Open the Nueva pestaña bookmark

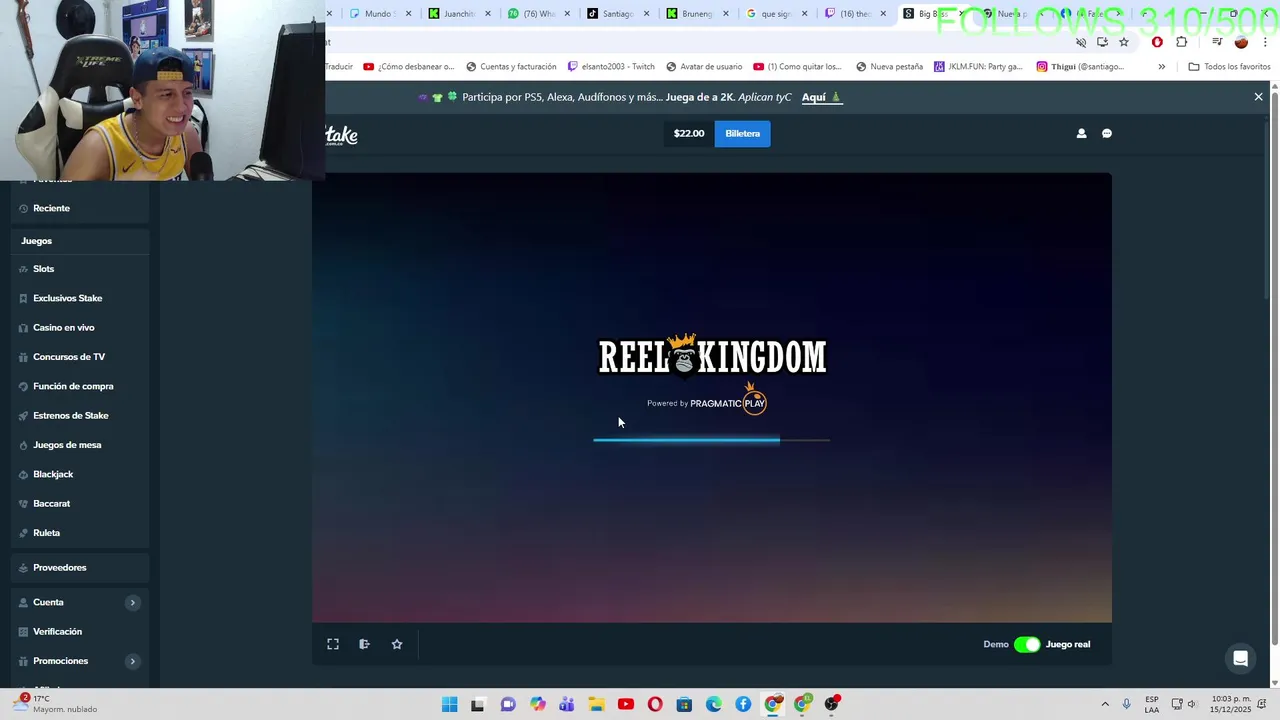tap(889, 67)
